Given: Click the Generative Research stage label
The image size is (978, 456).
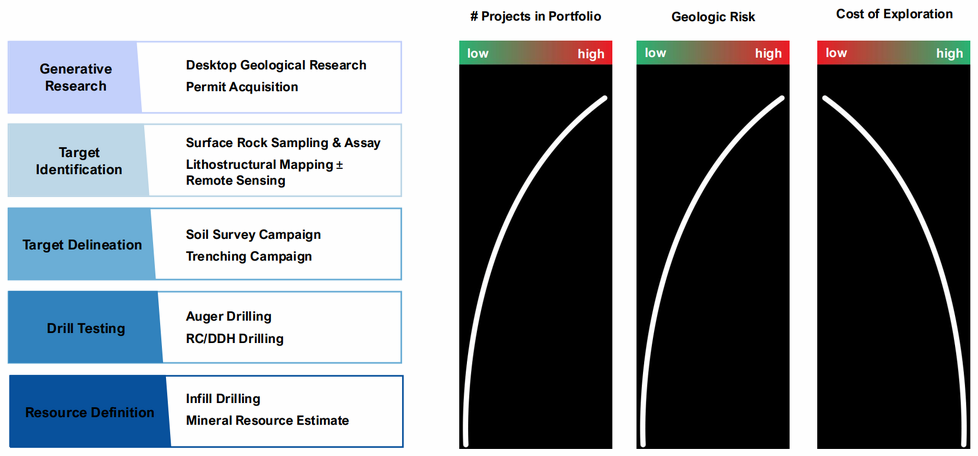Looking at the screenshot, I should (x=75, y=77).
